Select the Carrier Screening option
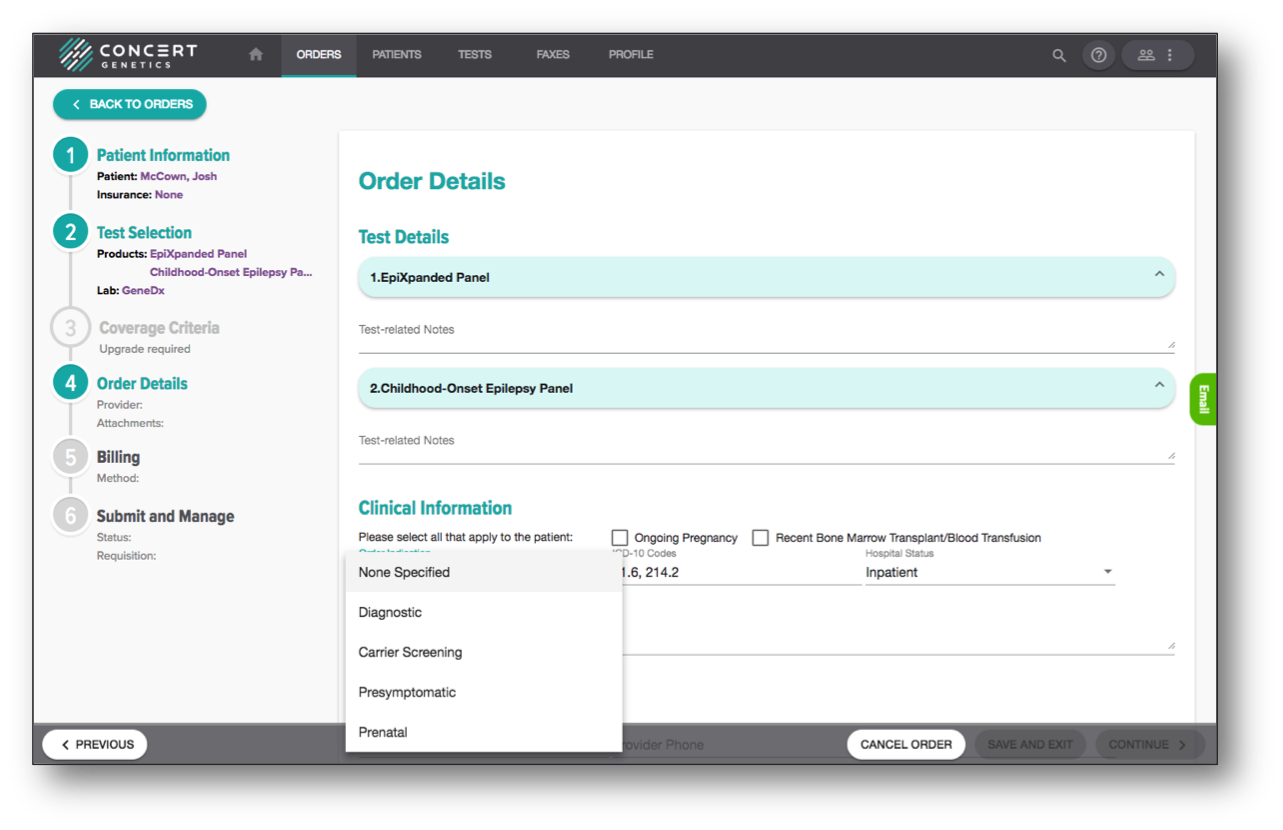 pos(410,652)
